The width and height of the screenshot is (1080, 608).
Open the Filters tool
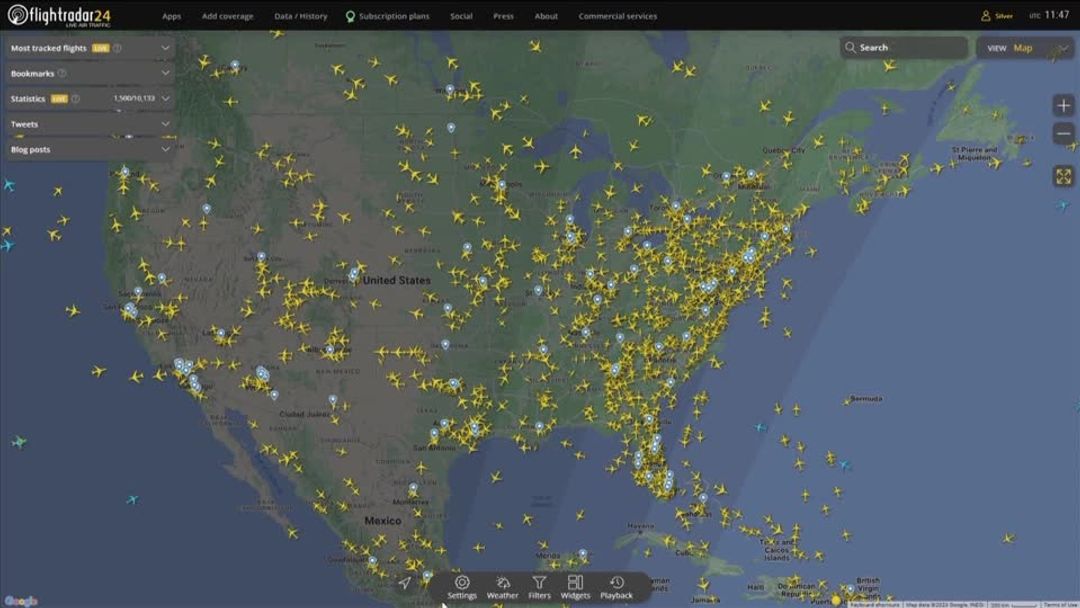tap(539, 587)
